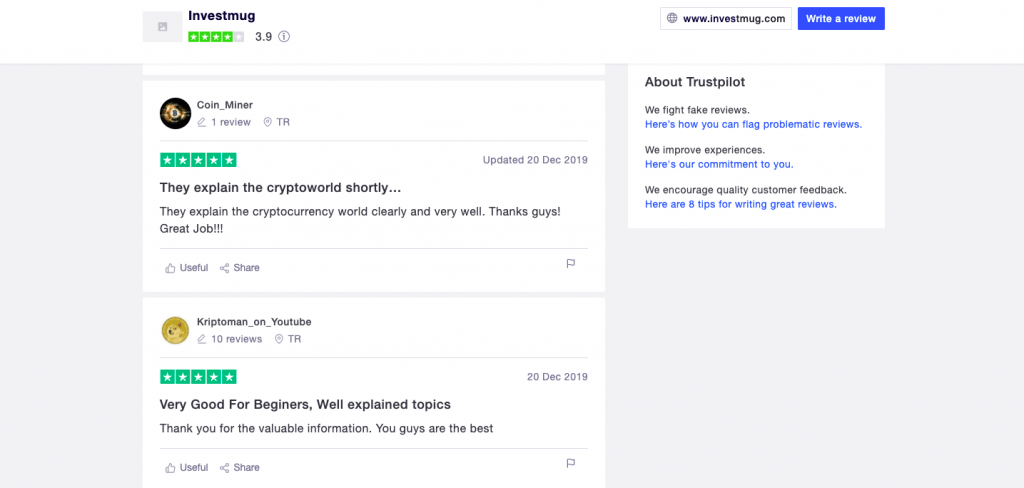Click the globe icon beside www.investmug.com

point(672,18)
